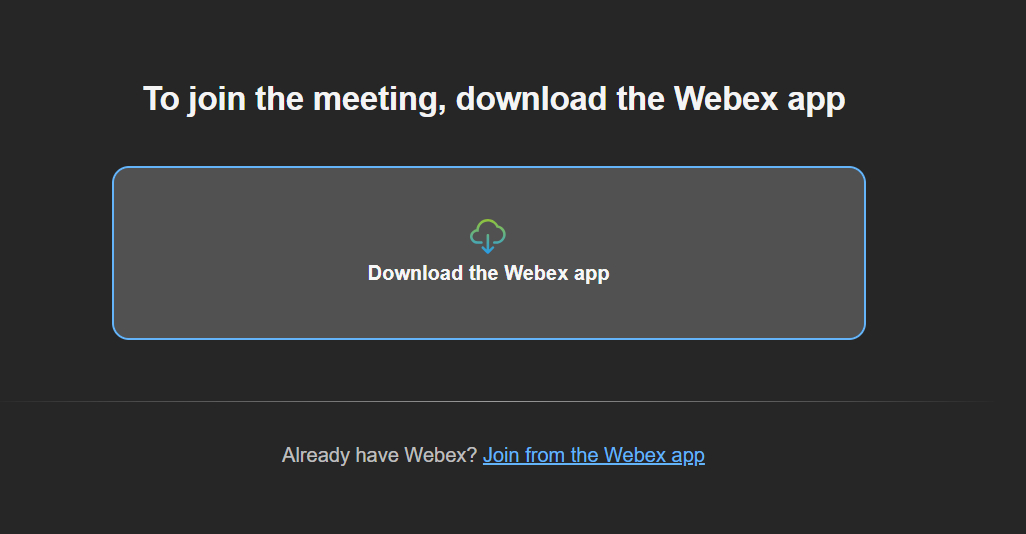The height and width of the screenshot is (534, 1026).
Task: Click the word "Already" below the divider
Action: pos(314,456)
